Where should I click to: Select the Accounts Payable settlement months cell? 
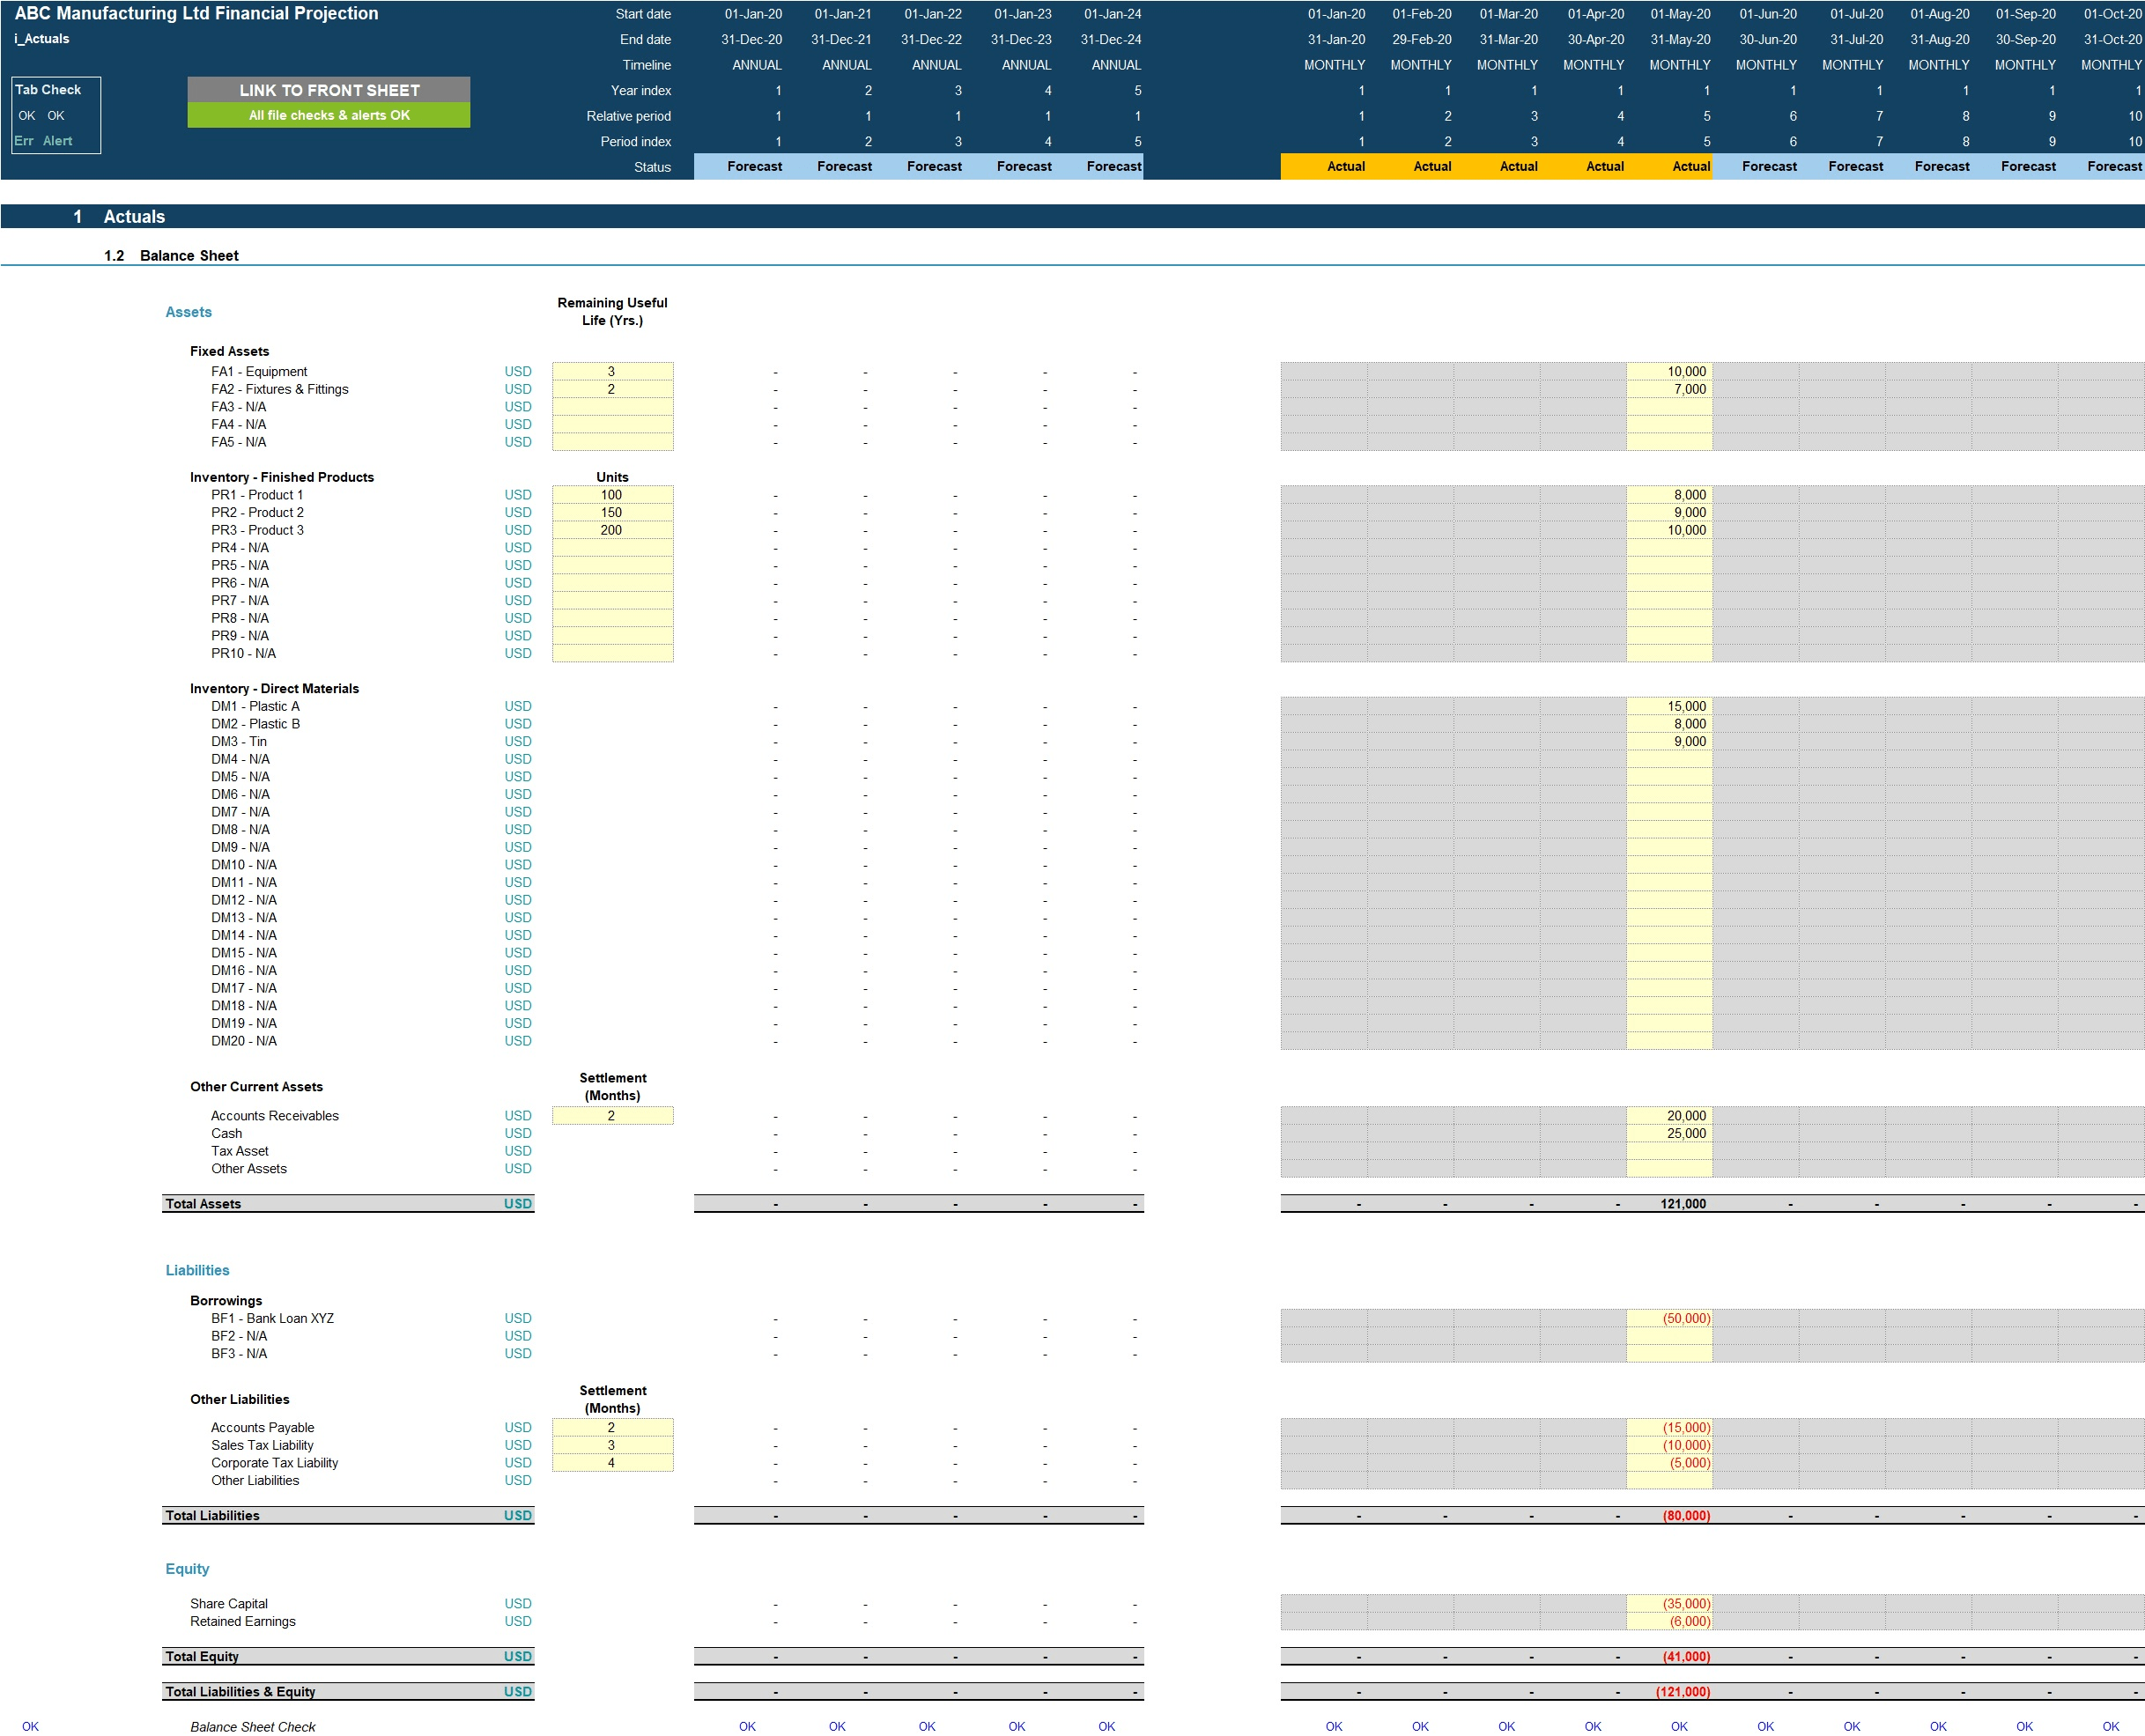[612, 1427]
